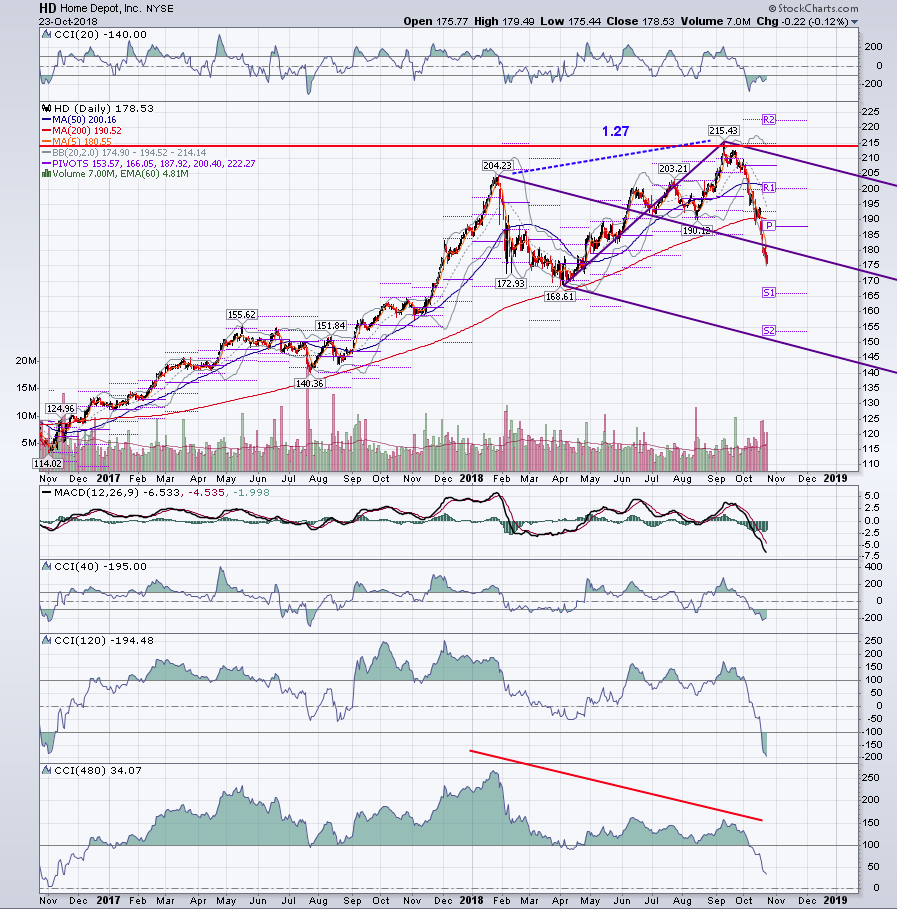Click the area icon beside CCI(20) label
Screen dimensions: 897x909
pyautogui.click(x=46, y=34)
